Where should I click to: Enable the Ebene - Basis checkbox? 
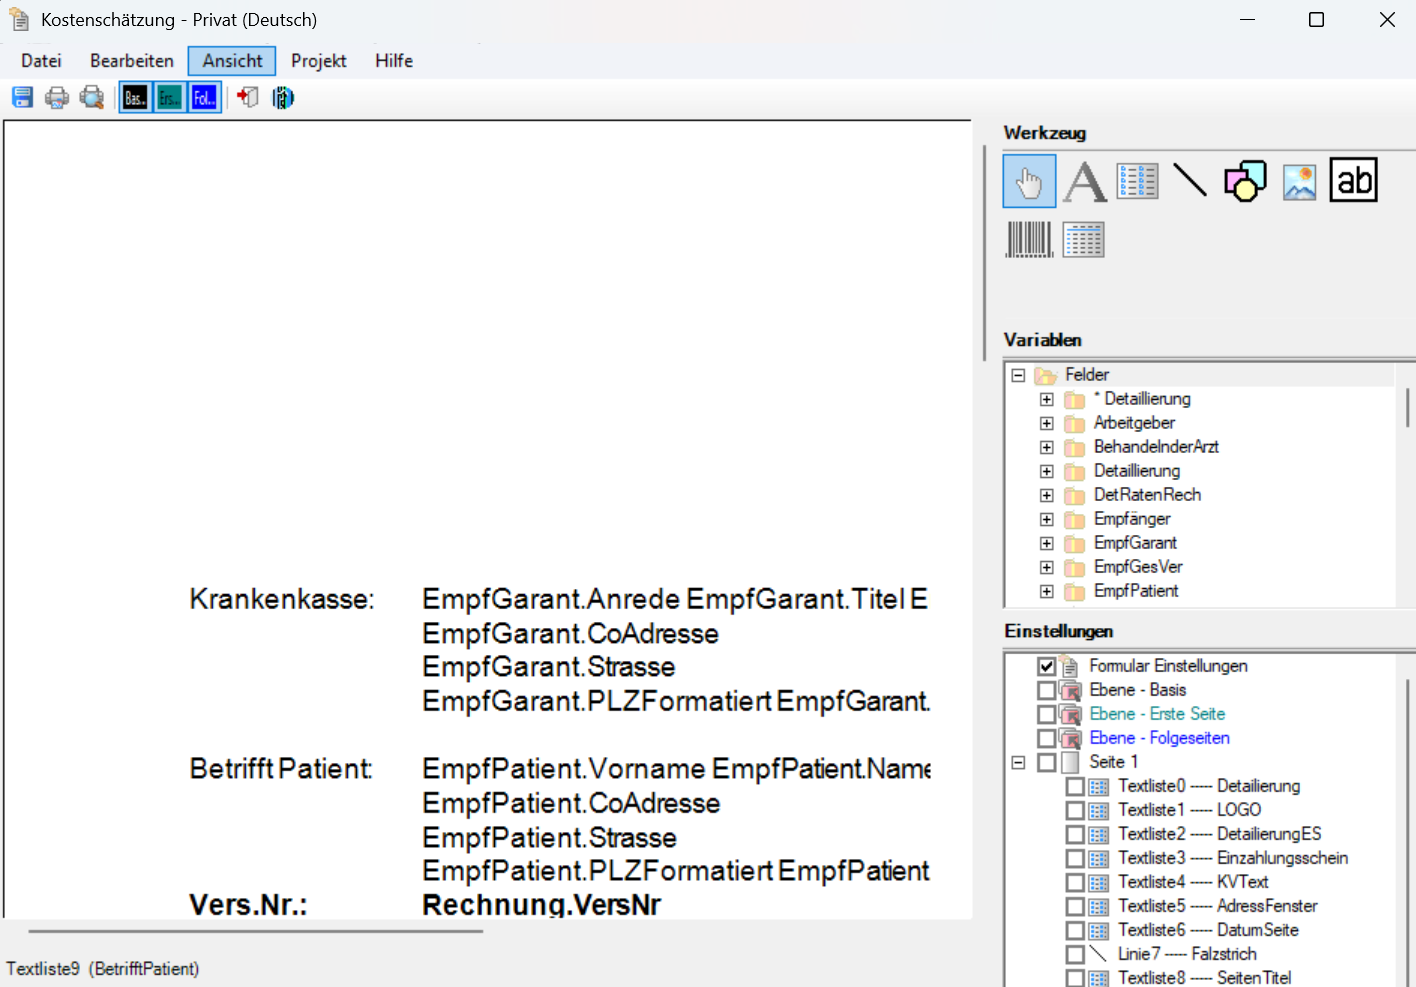[x=1046, y=690]
